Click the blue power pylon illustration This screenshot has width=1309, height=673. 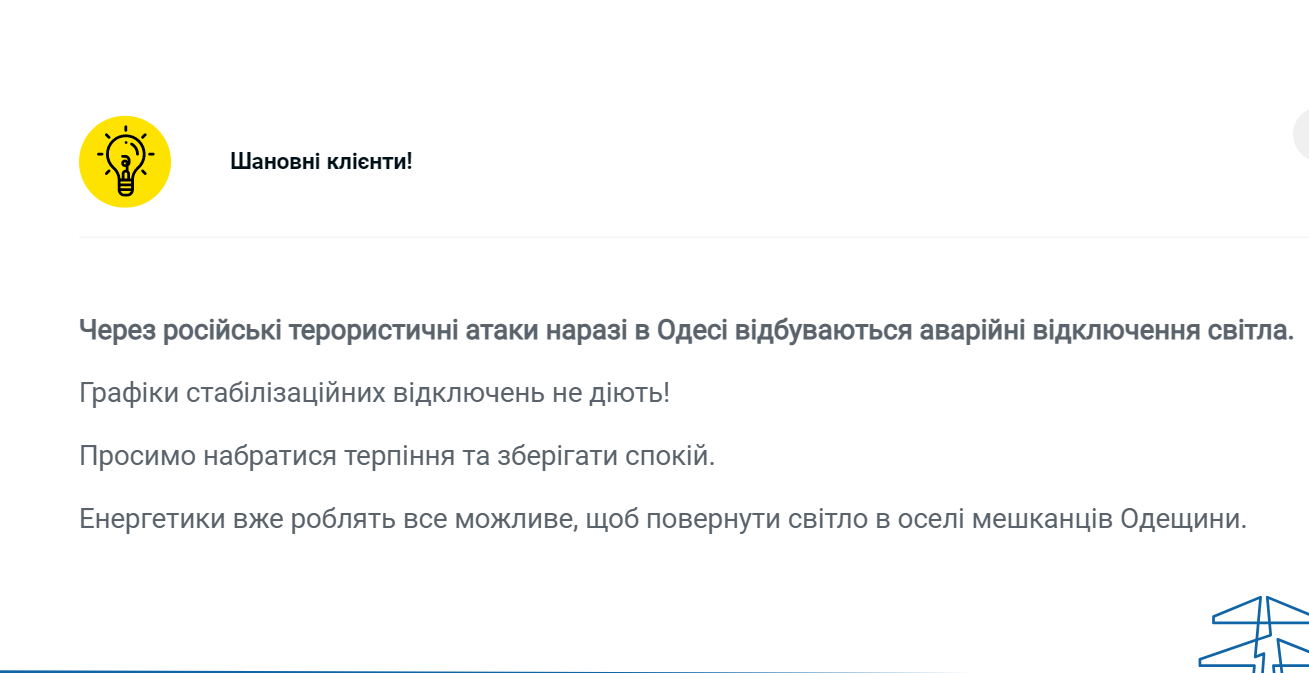[x=1256, y=634]
